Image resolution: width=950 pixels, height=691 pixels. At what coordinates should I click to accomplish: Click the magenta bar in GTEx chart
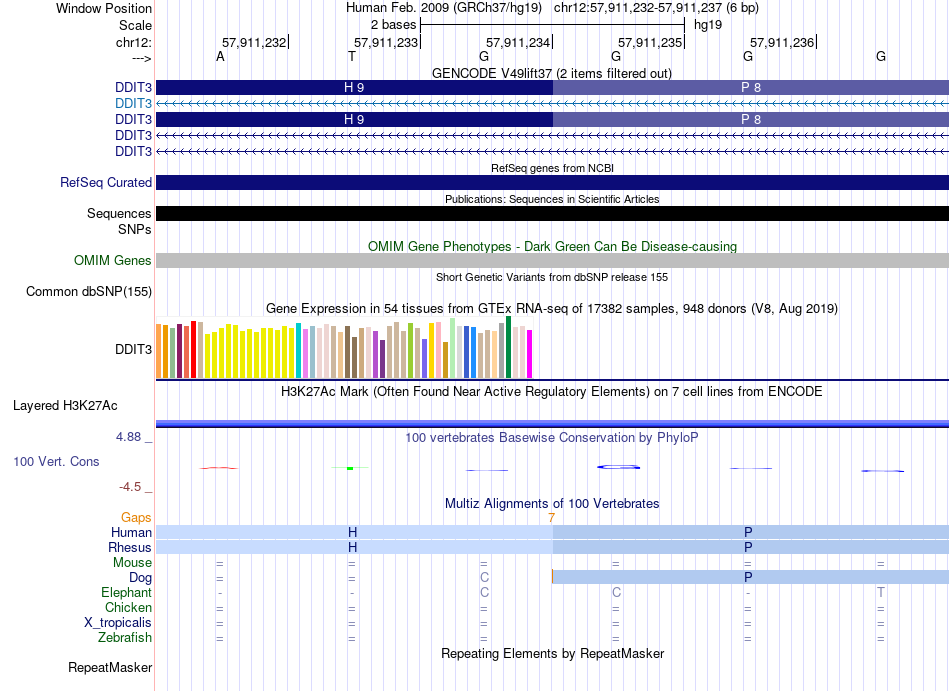(530, 354)
